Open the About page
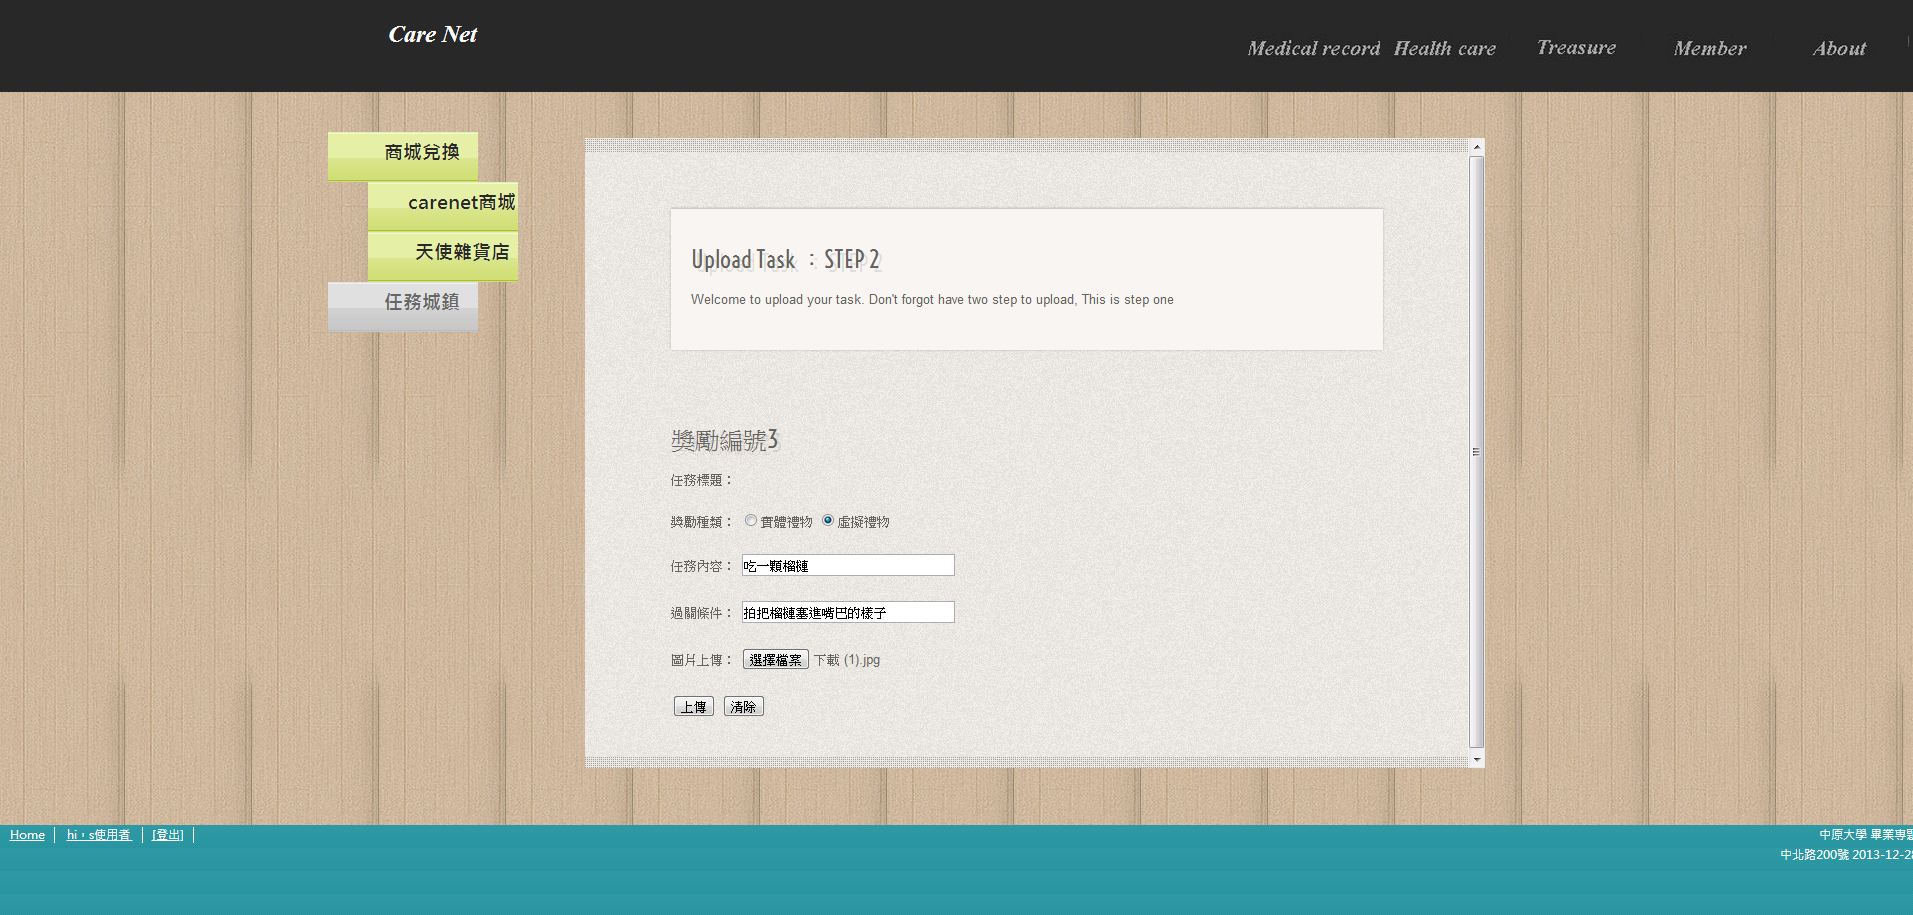Viewport: 1913px width, 915px height. click(x=1839, y=49)
